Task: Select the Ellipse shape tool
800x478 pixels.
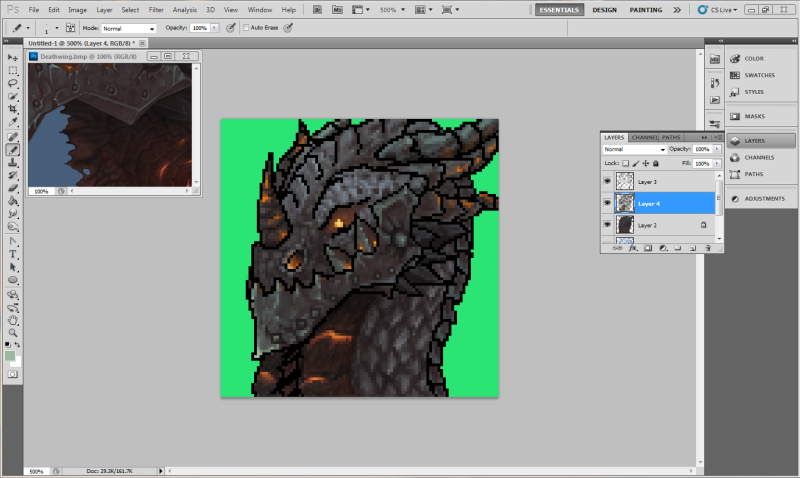Action: [13, 280]
